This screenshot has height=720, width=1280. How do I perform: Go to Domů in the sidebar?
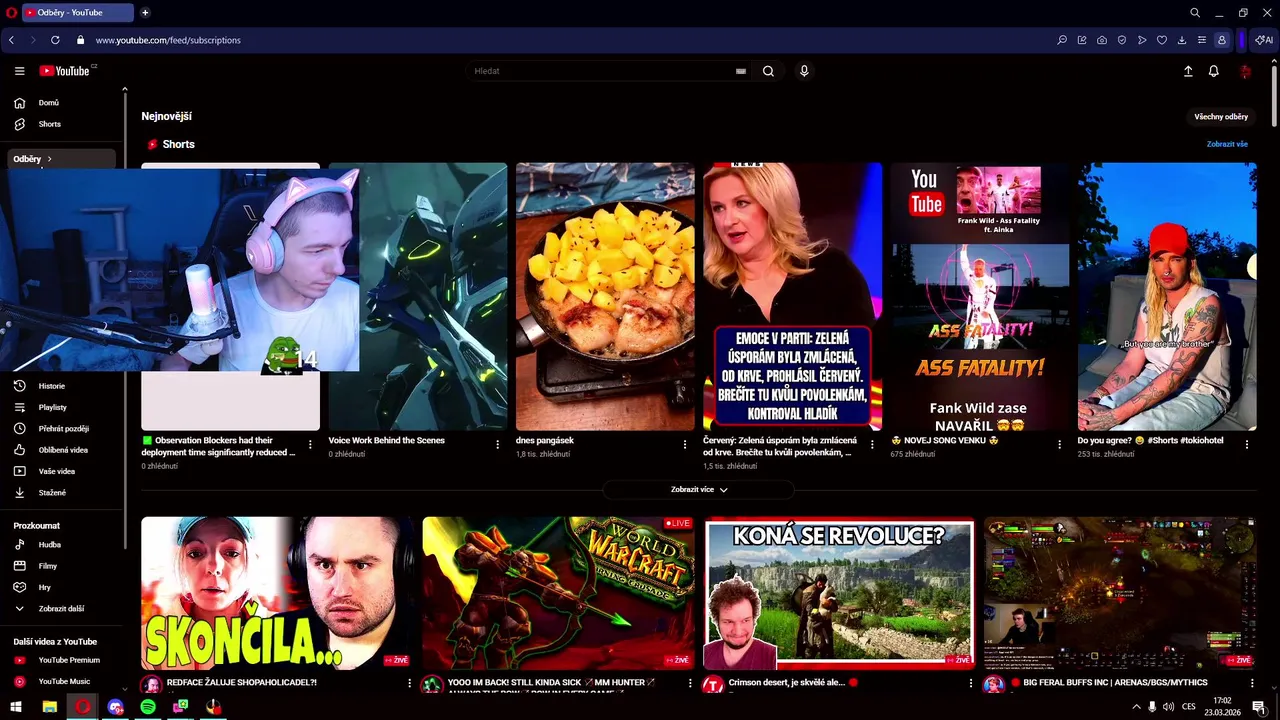(62, 103)
